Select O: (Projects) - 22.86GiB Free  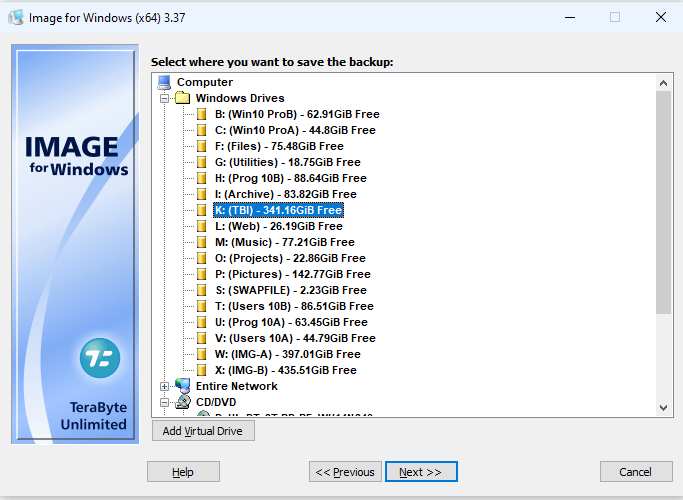pyautogui.click(x=290, y=258)
